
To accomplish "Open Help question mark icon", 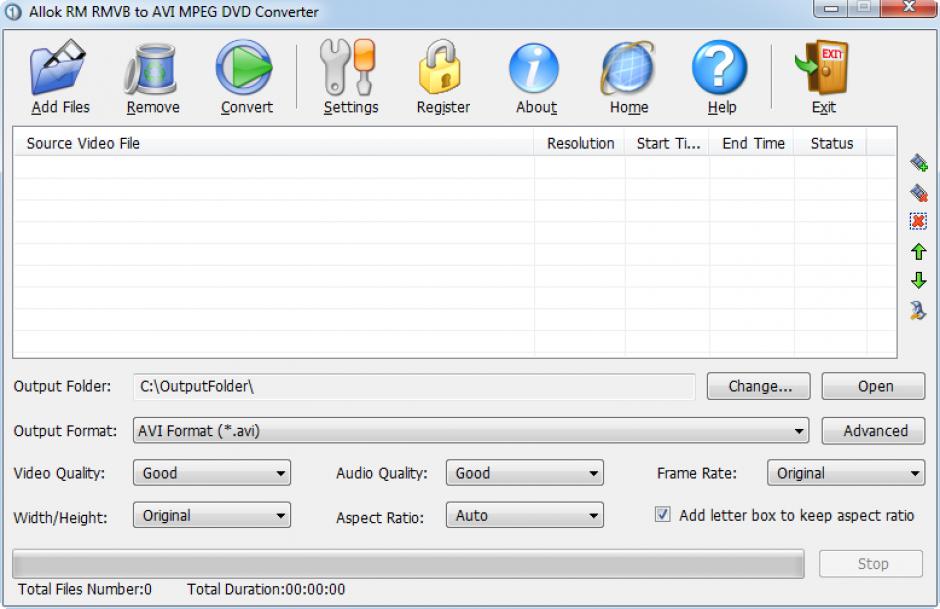I will pyautogui.click(x=719, y=68).
